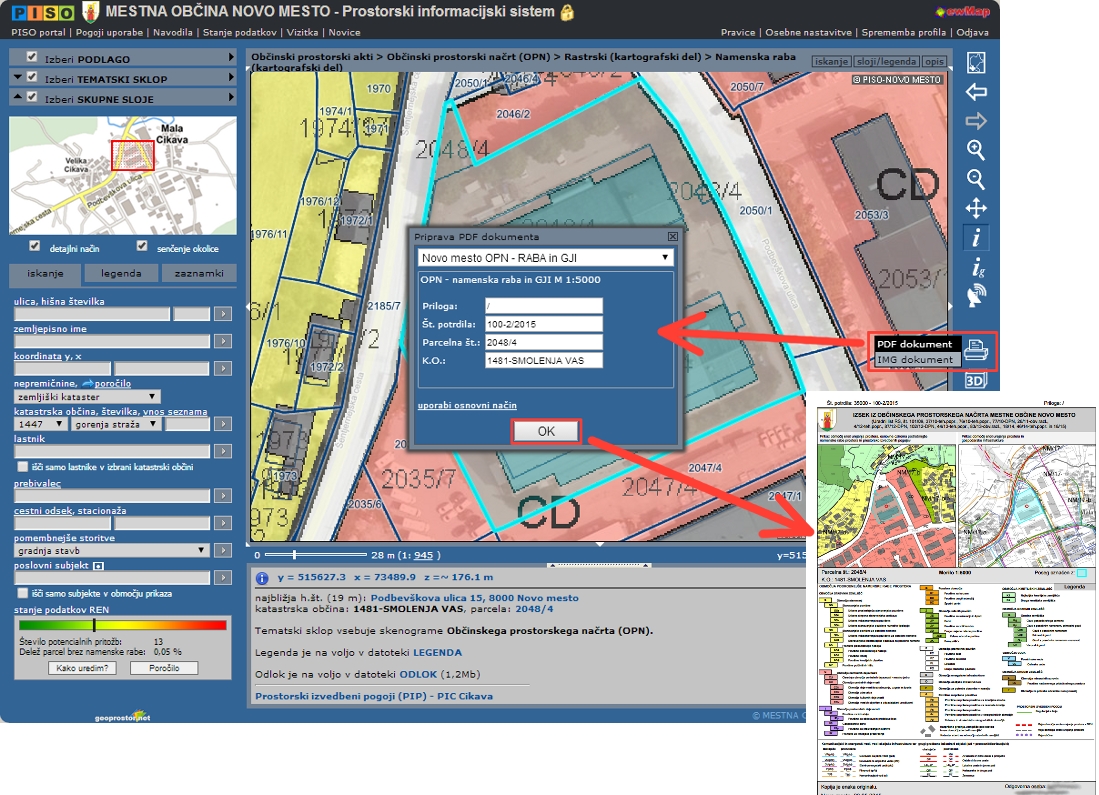The image size is (1099, 795).
Task: Click the zoom out magnifier tool
Action: coord(976,180)
